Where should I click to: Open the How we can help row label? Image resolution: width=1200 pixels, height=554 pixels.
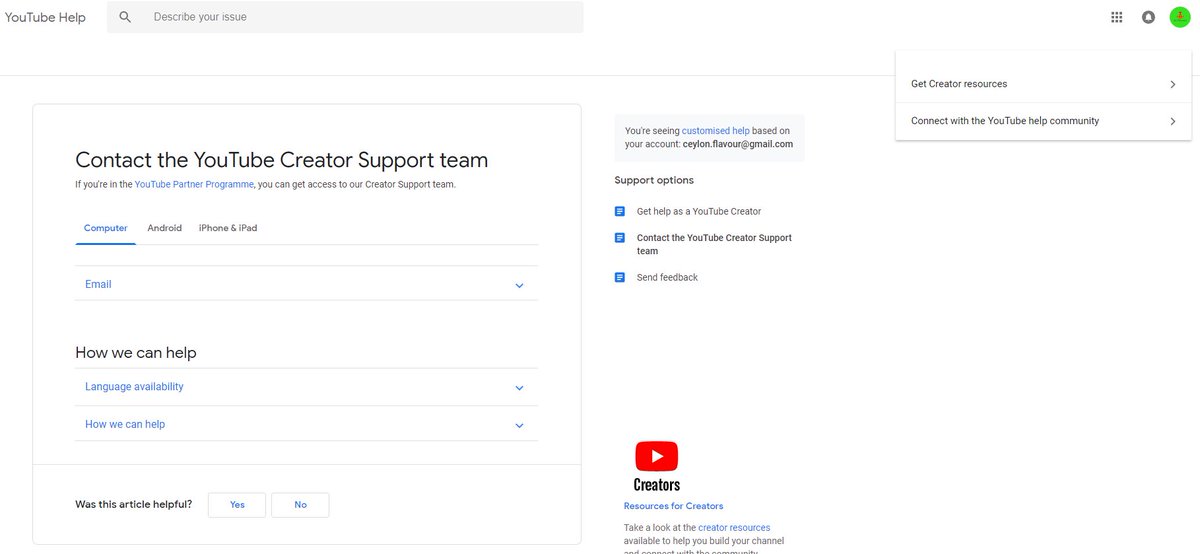125,424
